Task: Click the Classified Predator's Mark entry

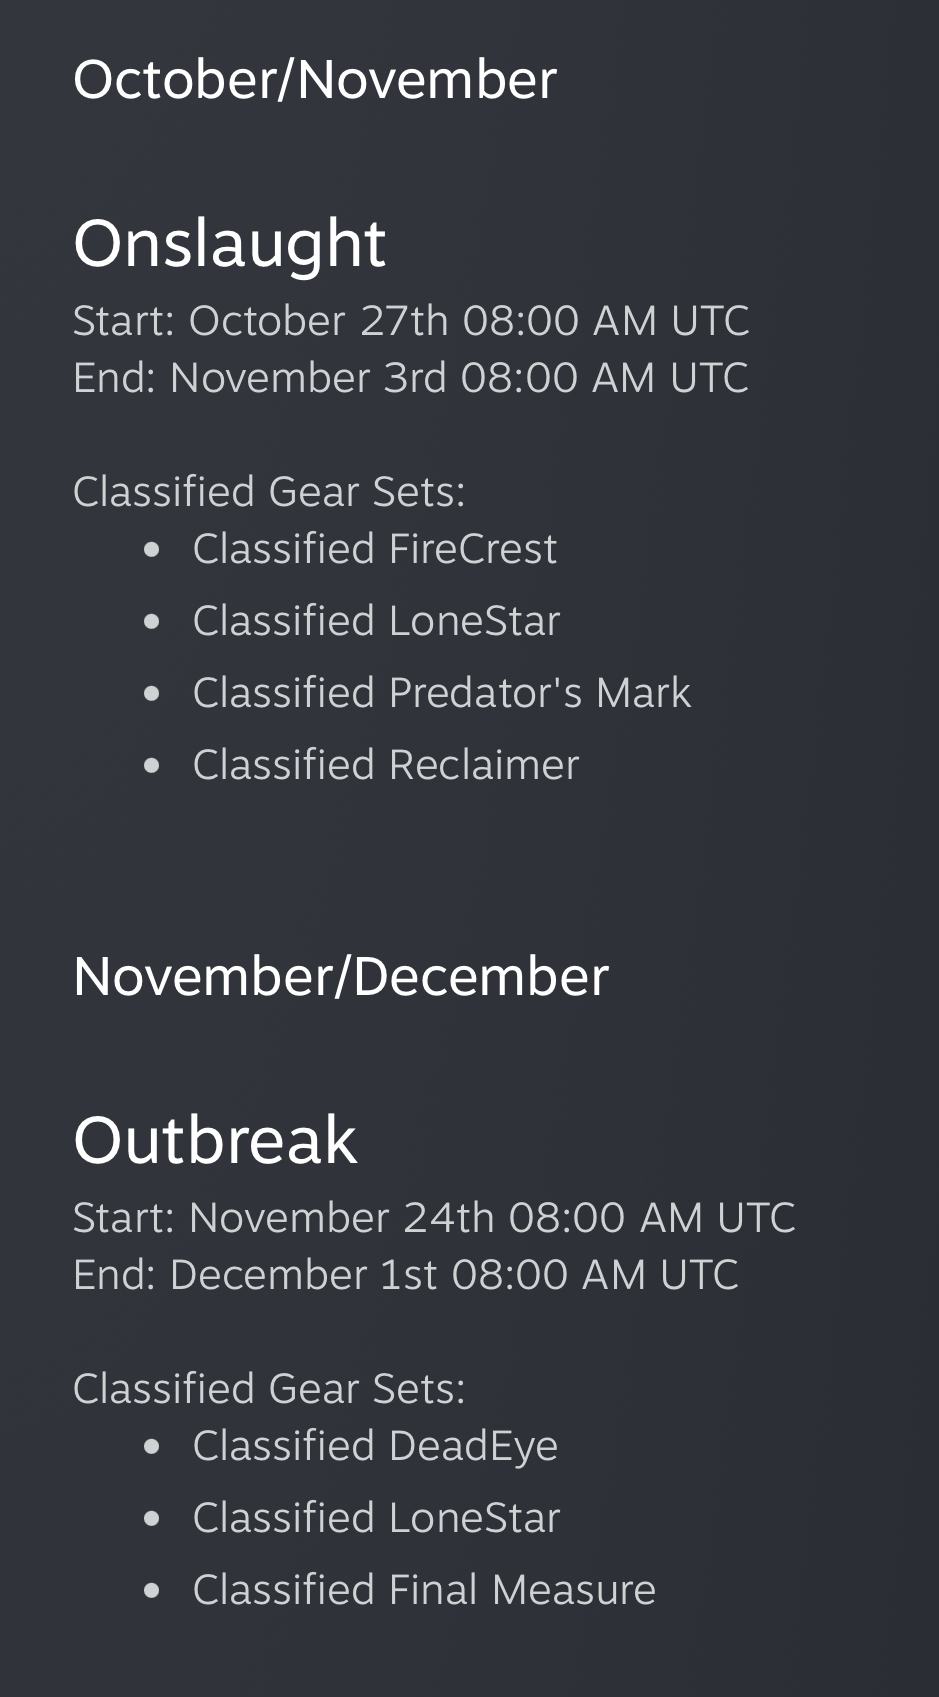Action: point(441,693)
